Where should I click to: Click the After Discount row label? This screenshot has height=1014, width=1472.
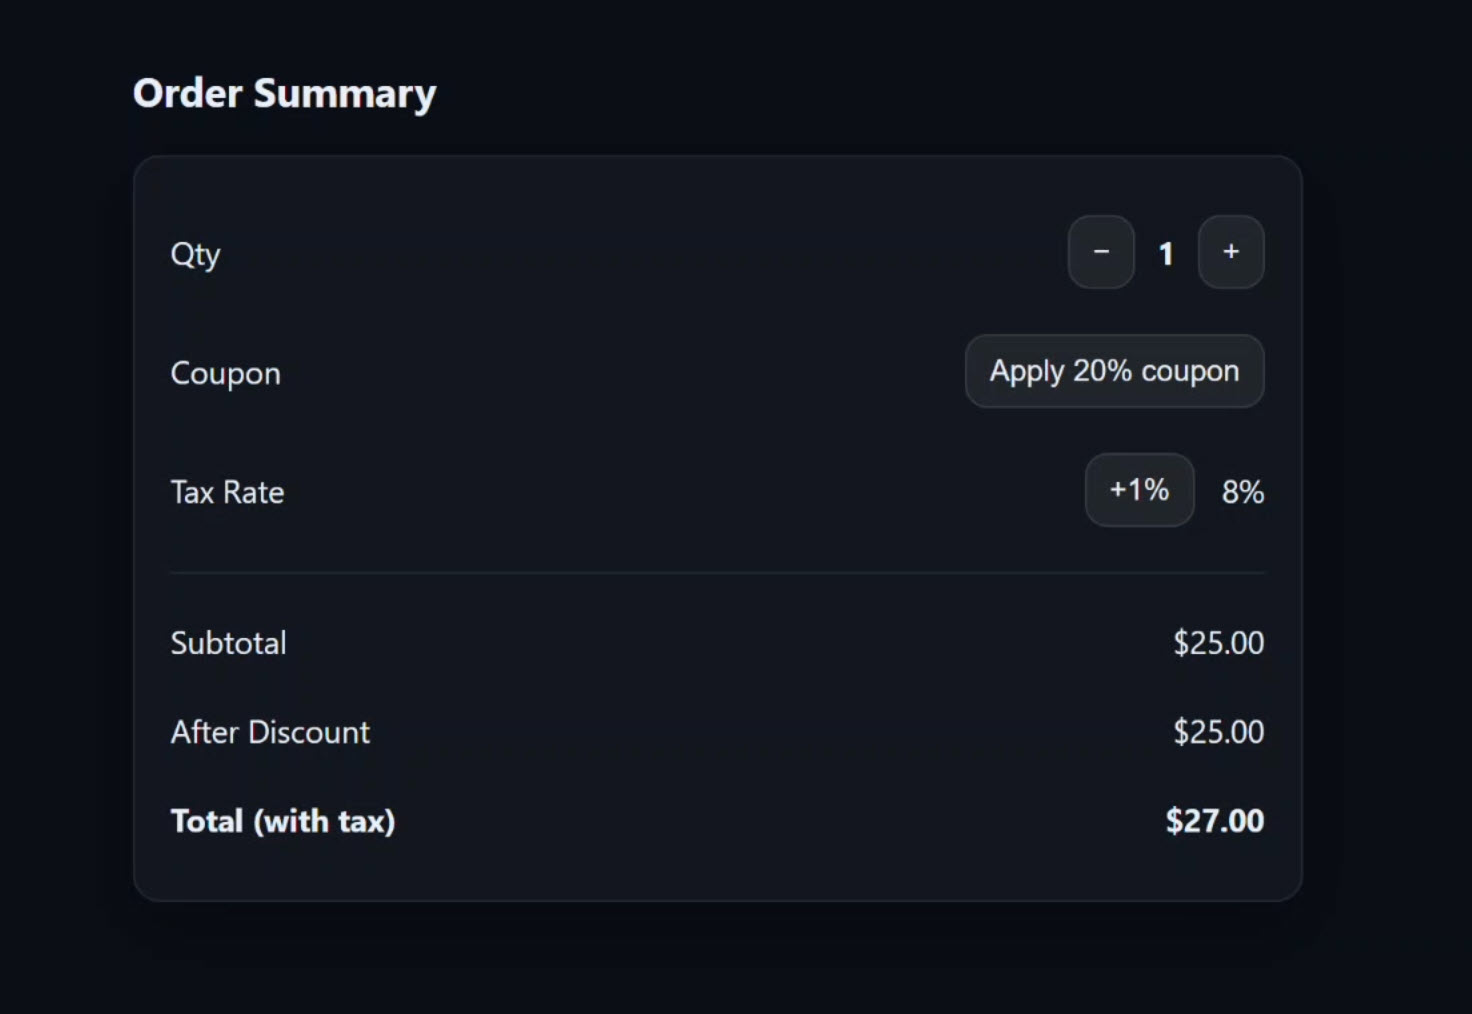point(270,732)
